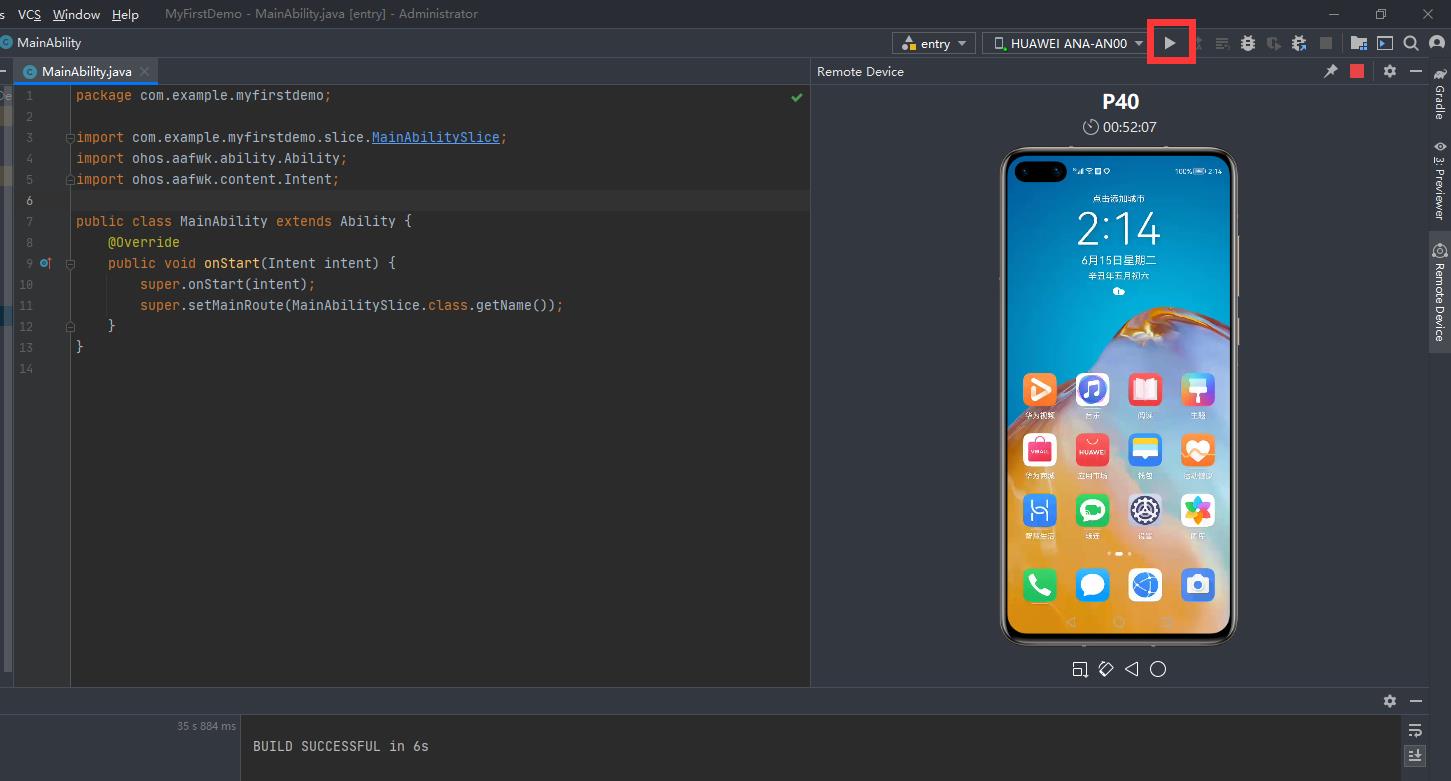Open the MeeTime green video app

point(1092,510)
